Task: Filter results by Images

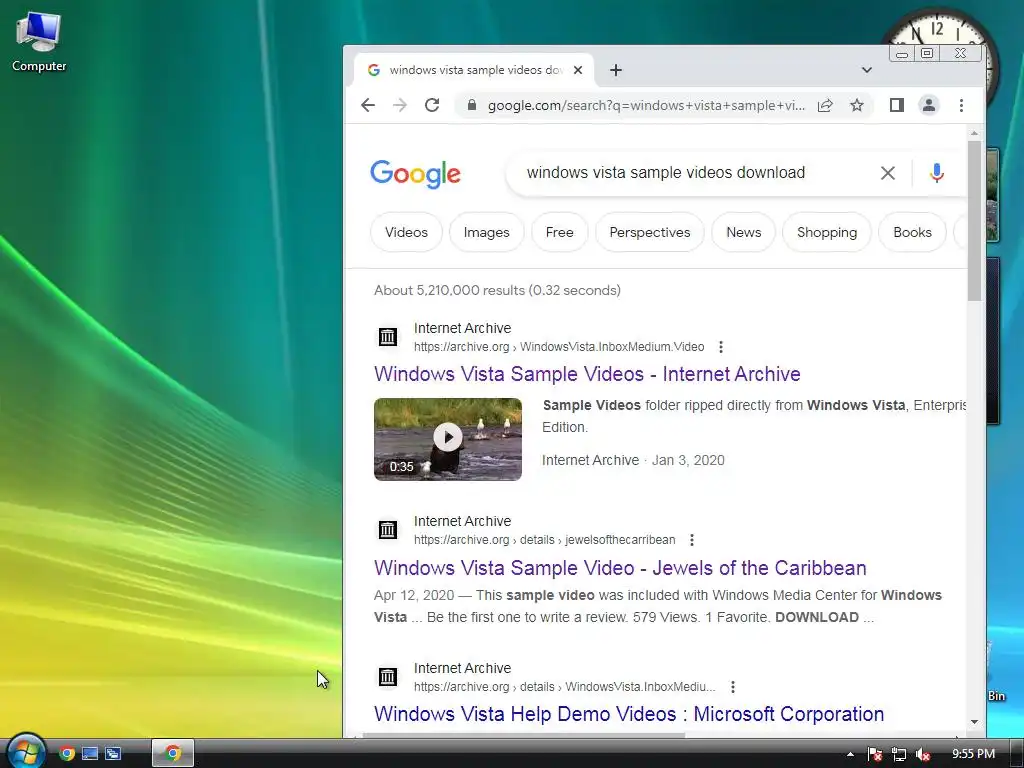Action: pyautogui.click(x=487, y=232)
